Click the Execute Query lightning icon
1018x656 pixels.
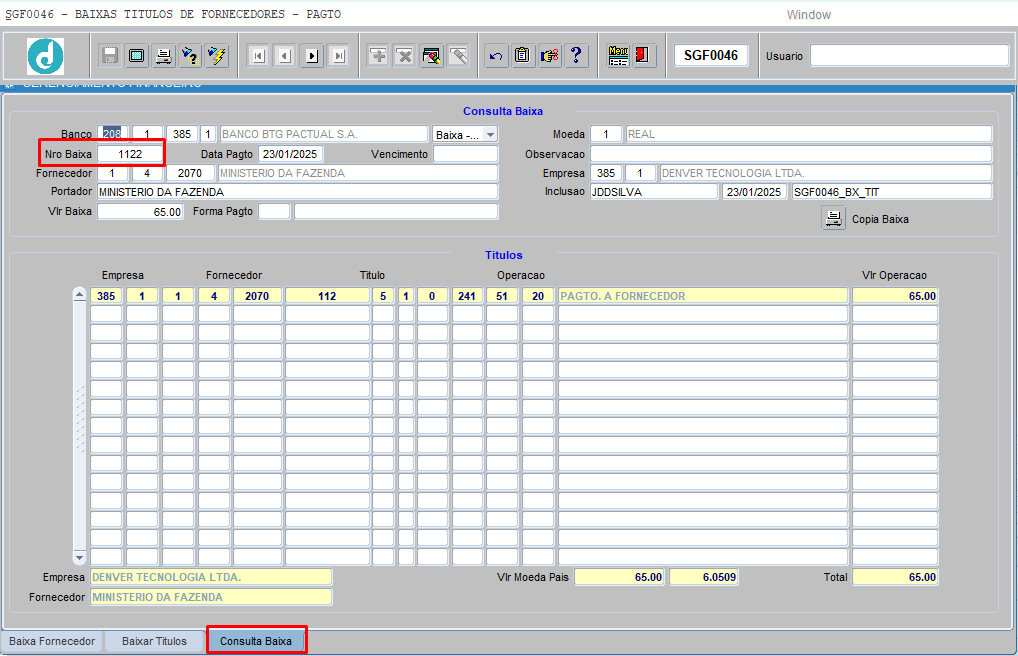(x=217, y=56)
